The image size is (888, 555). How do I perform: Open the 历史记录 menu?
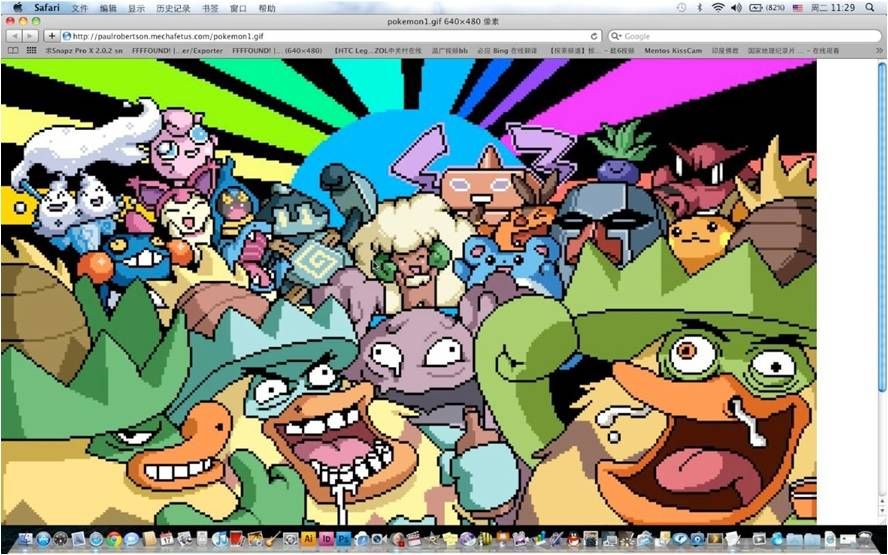pyautogui.click(x=173, y=8)
